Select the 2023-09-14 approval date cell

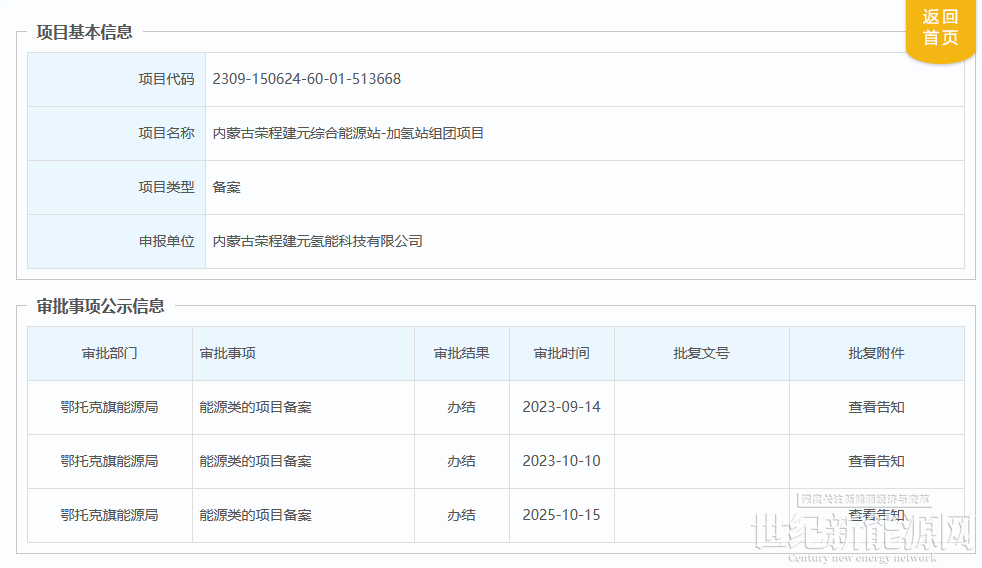[561, 407]
